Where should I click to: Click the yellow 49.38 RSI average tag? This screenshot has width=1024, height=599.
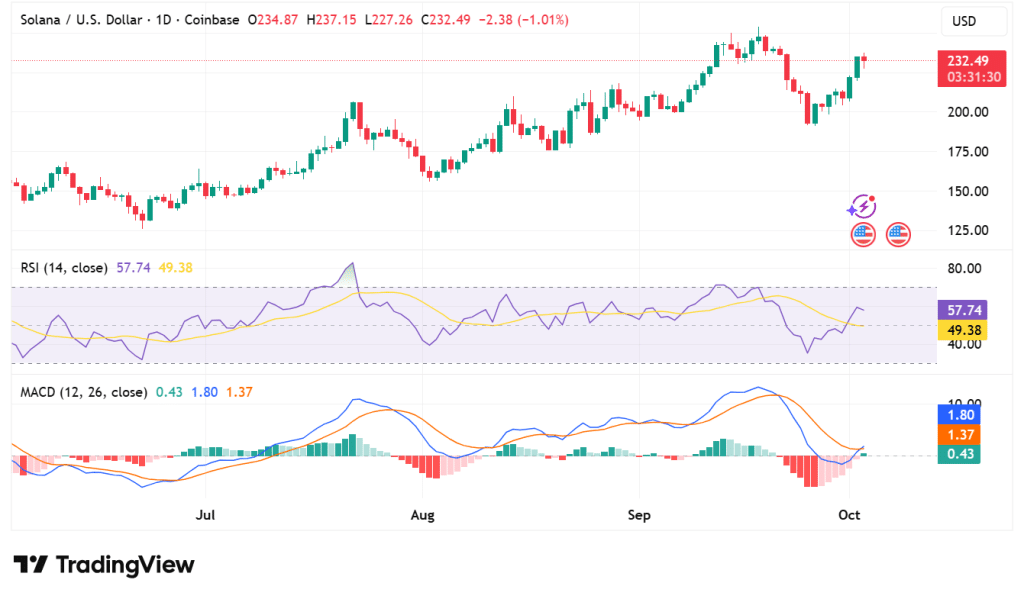tap(967, 330)
